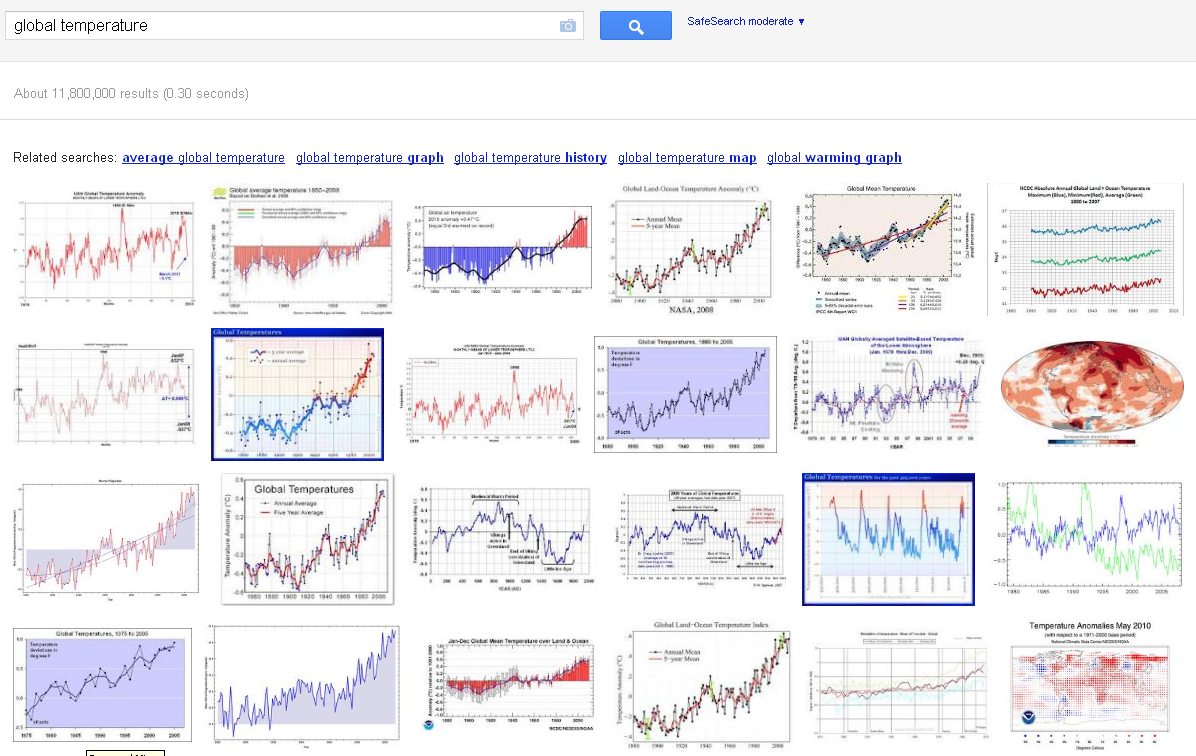
Task: Open the Global Land-Ocean Temperature Index thumbnail
Action: coord(702,685)
